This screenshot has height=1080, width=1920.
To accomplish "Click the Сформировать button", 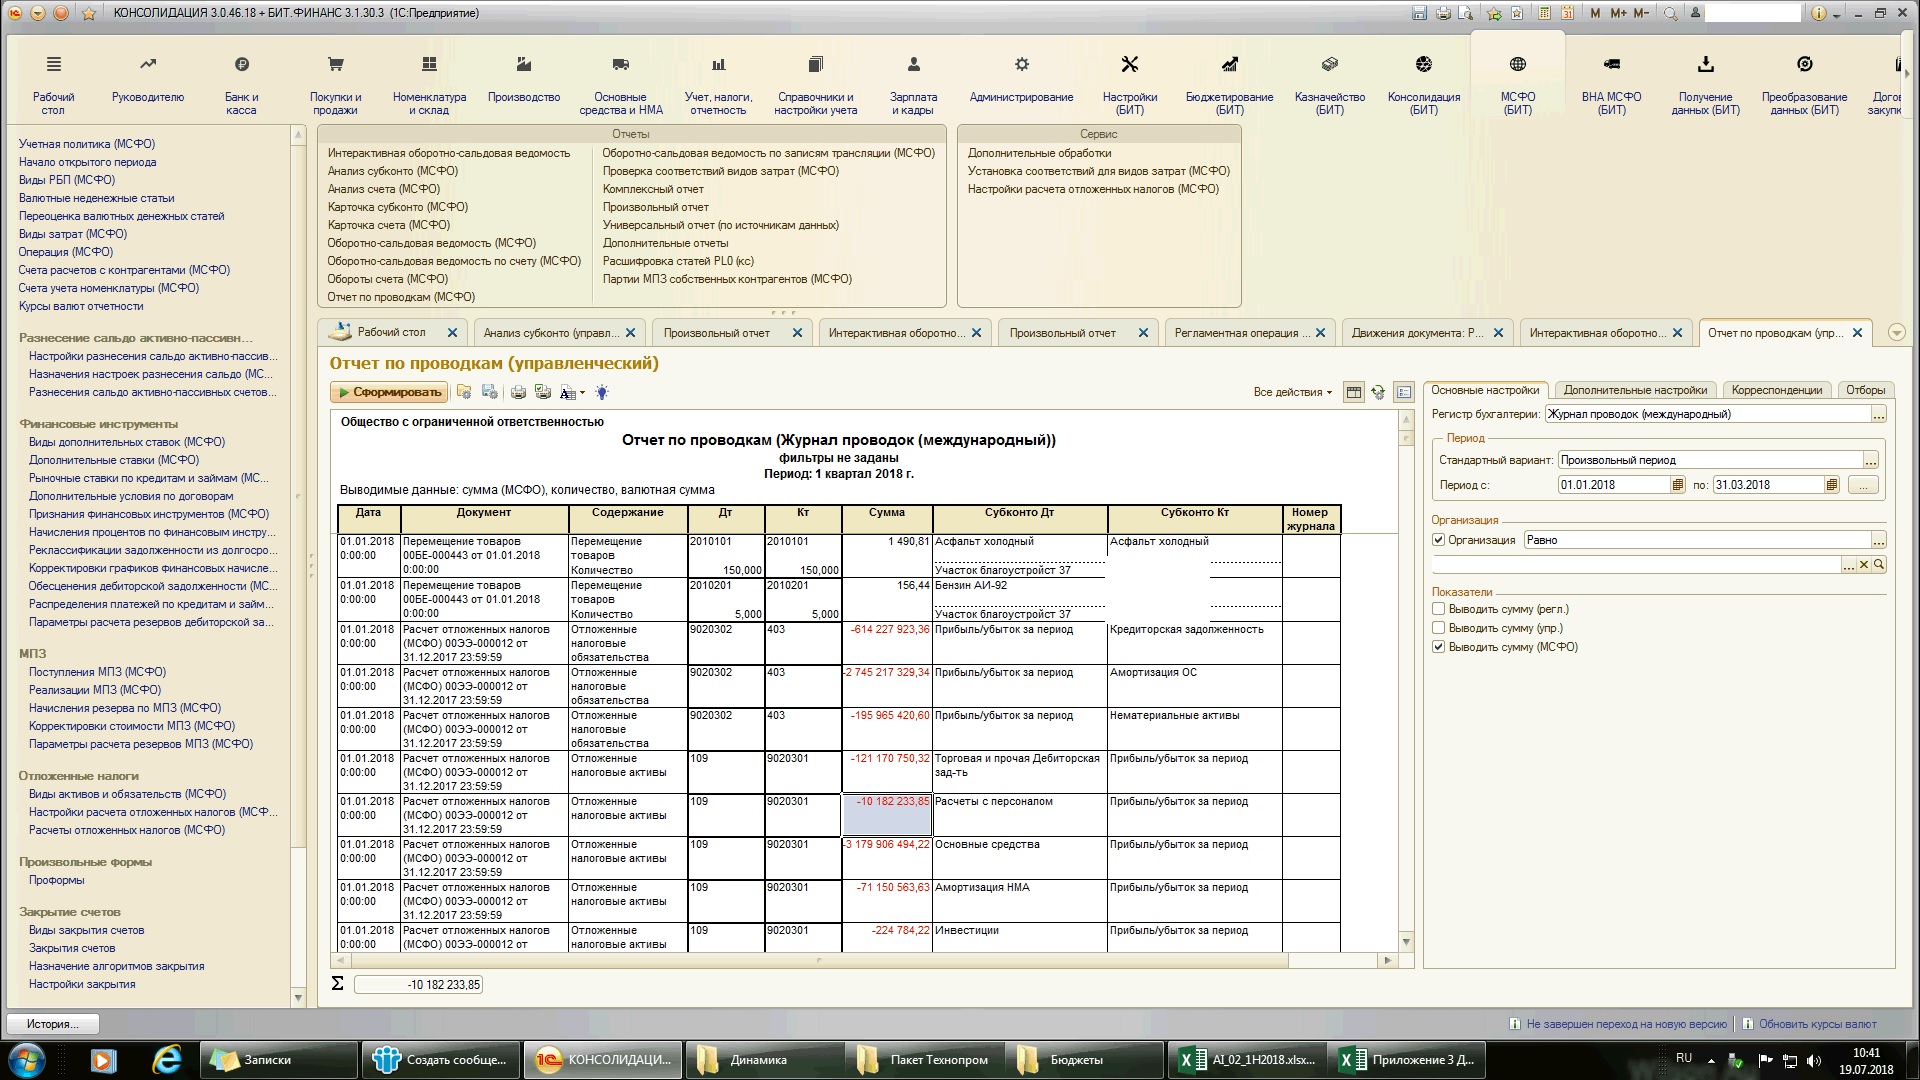I will (390, 393).
